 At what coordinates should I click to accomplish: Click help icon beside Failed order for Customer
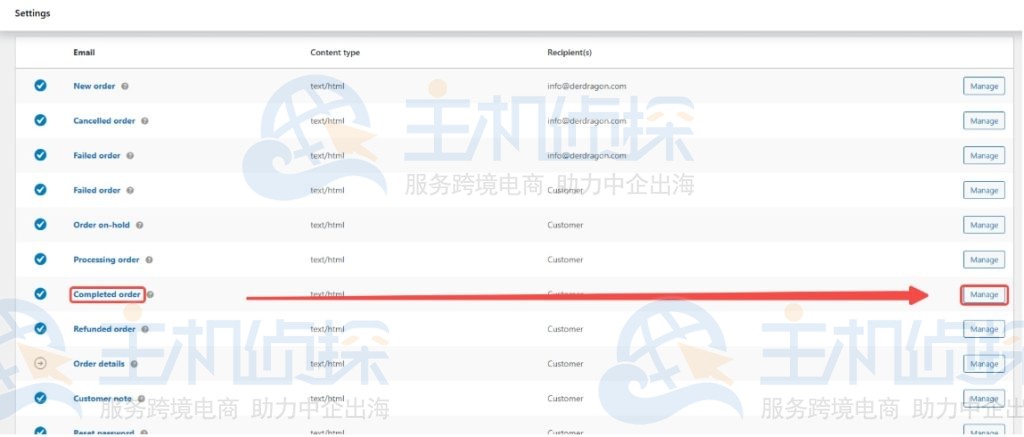[130, 190]
